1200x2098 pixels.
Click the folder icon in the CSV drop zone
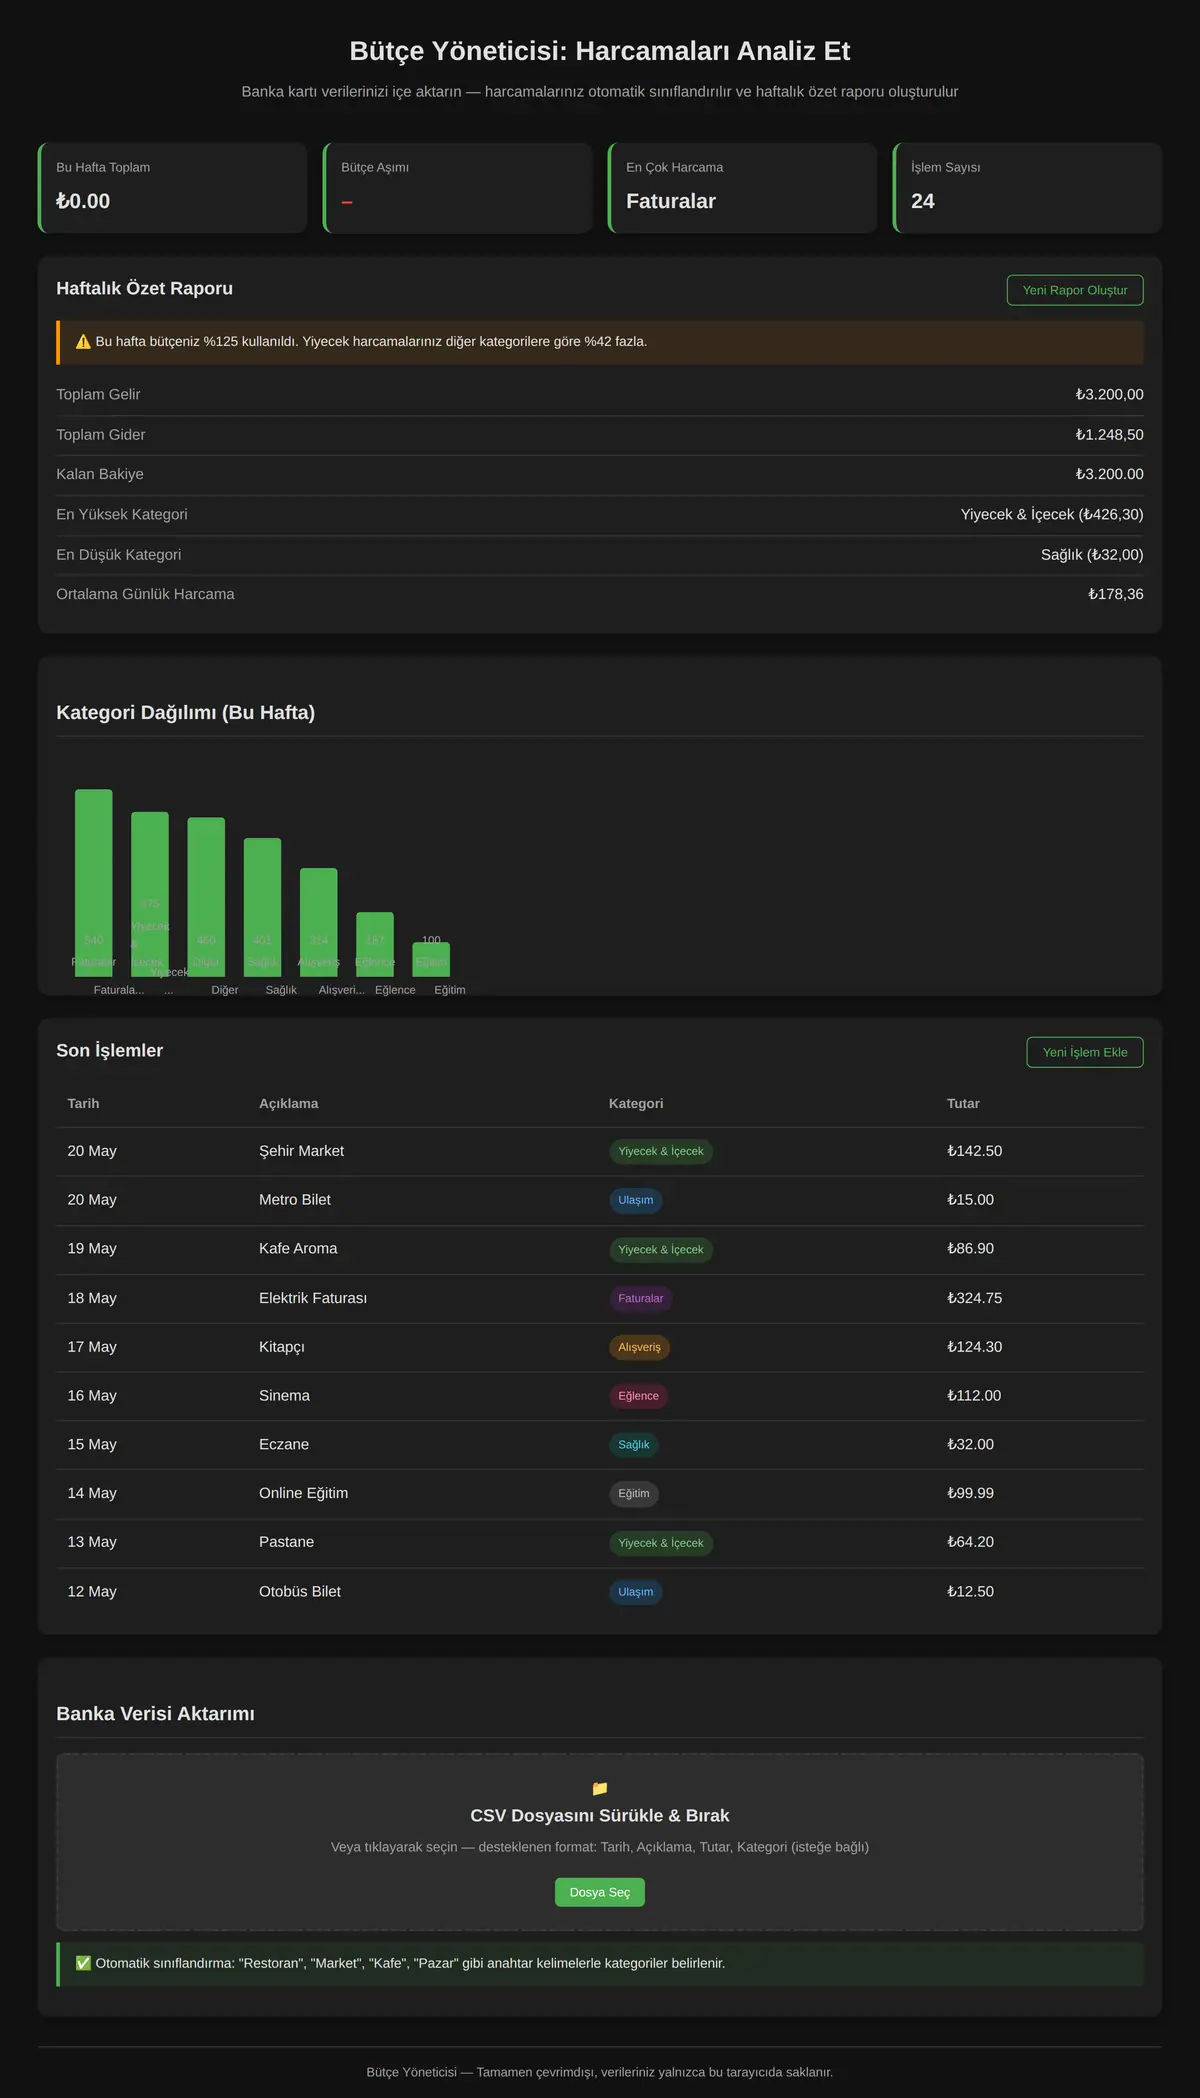click(x=600, y=1788)
